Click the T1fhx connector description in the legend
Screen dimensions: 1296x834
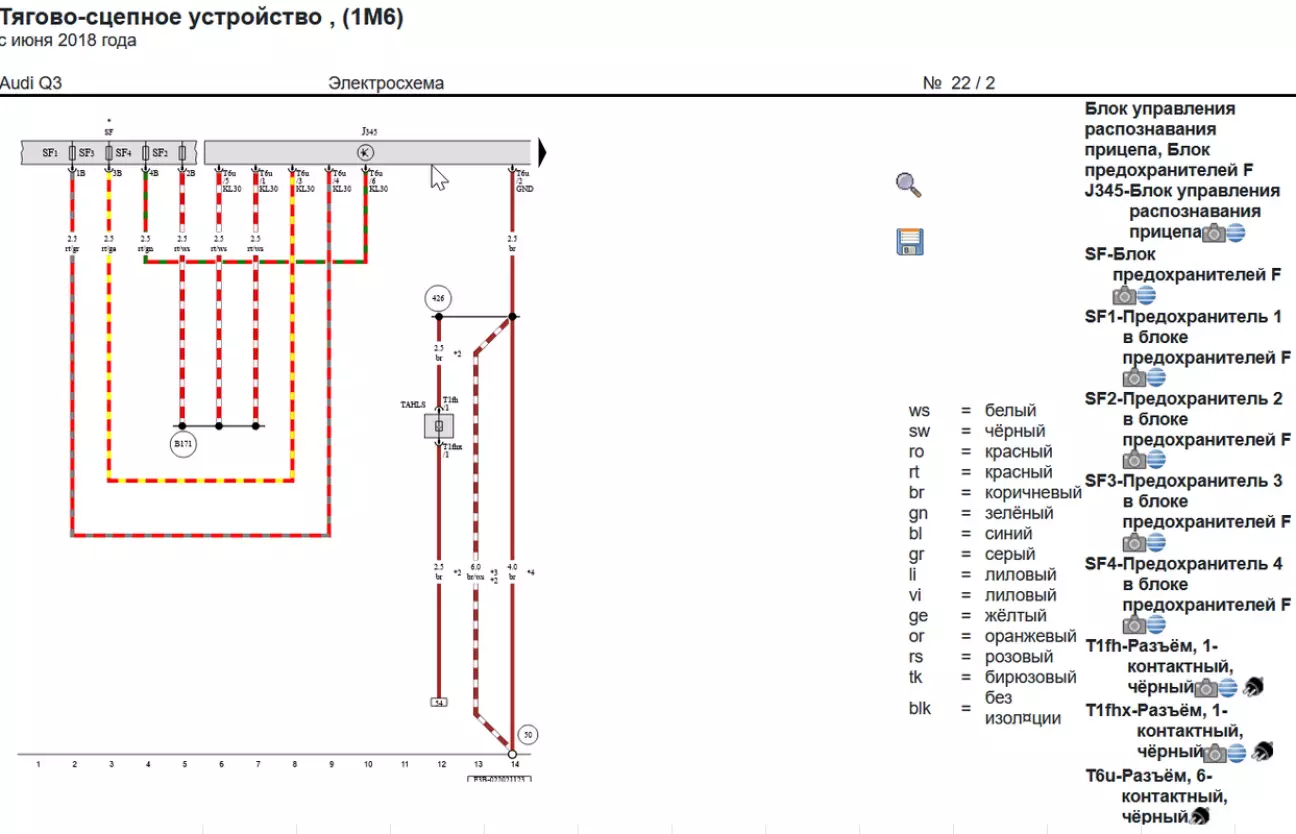[1164, 731]
